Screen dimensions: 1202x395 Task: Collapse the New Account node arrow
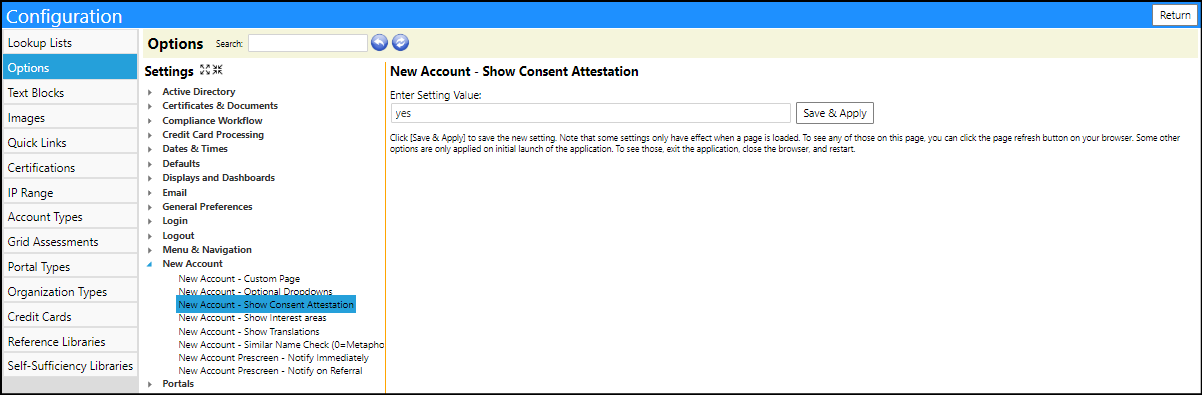click(x=150, y=264)
